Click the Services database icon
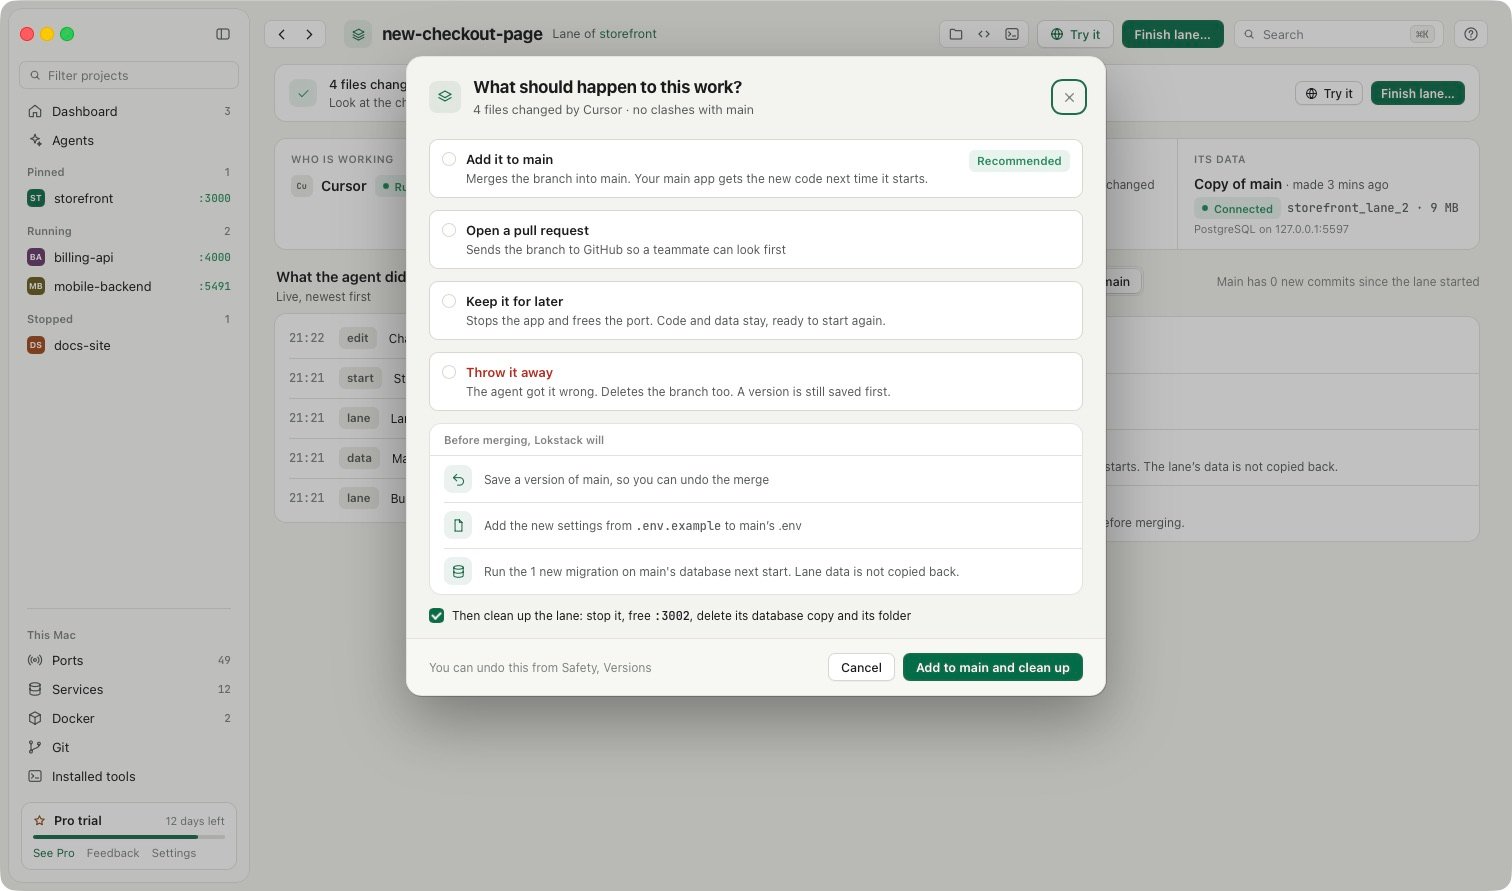 (x=35, y=689)
